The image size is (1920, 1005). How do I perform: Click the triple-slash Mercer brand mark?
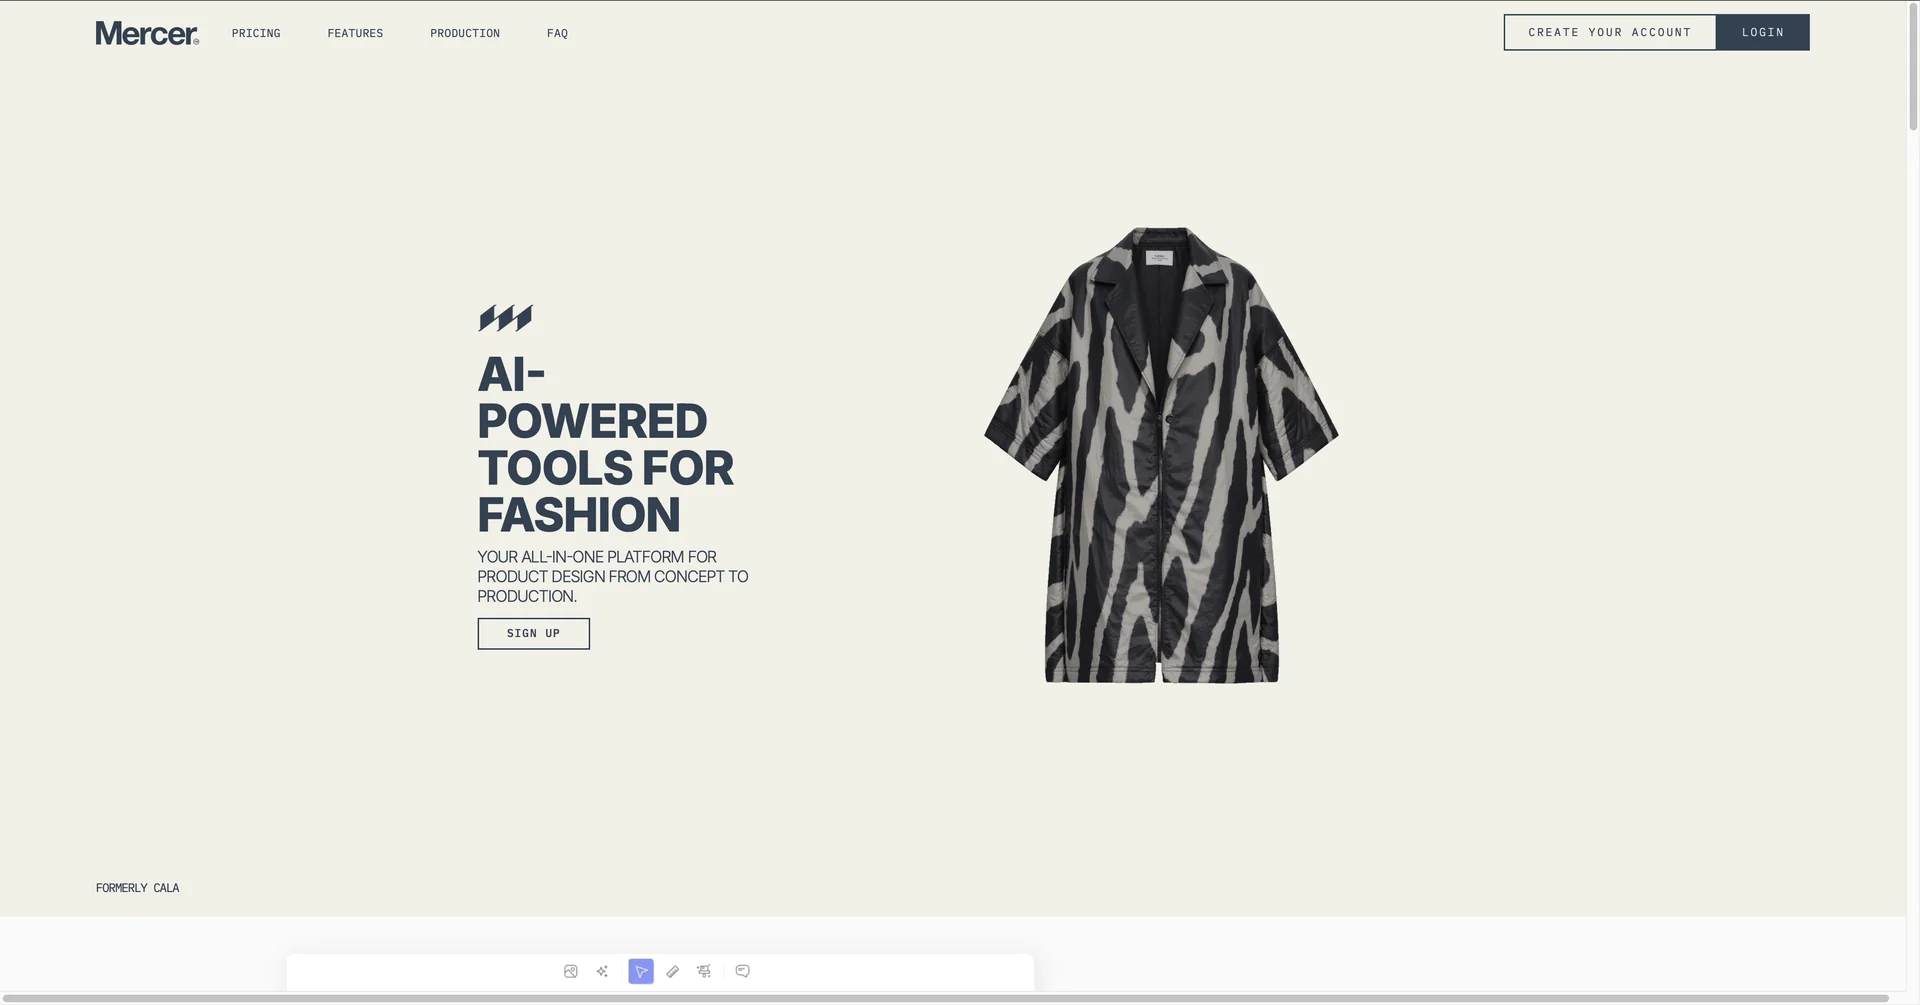pos(505,318)
